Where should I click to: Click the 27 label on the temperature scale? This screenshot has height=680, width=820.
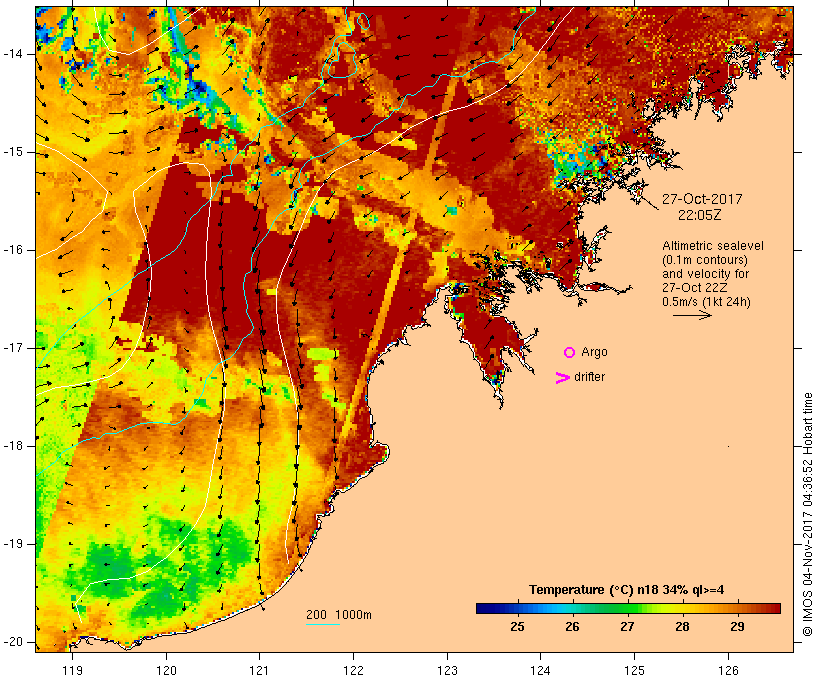pyautogui.click(x=627, y=627)
